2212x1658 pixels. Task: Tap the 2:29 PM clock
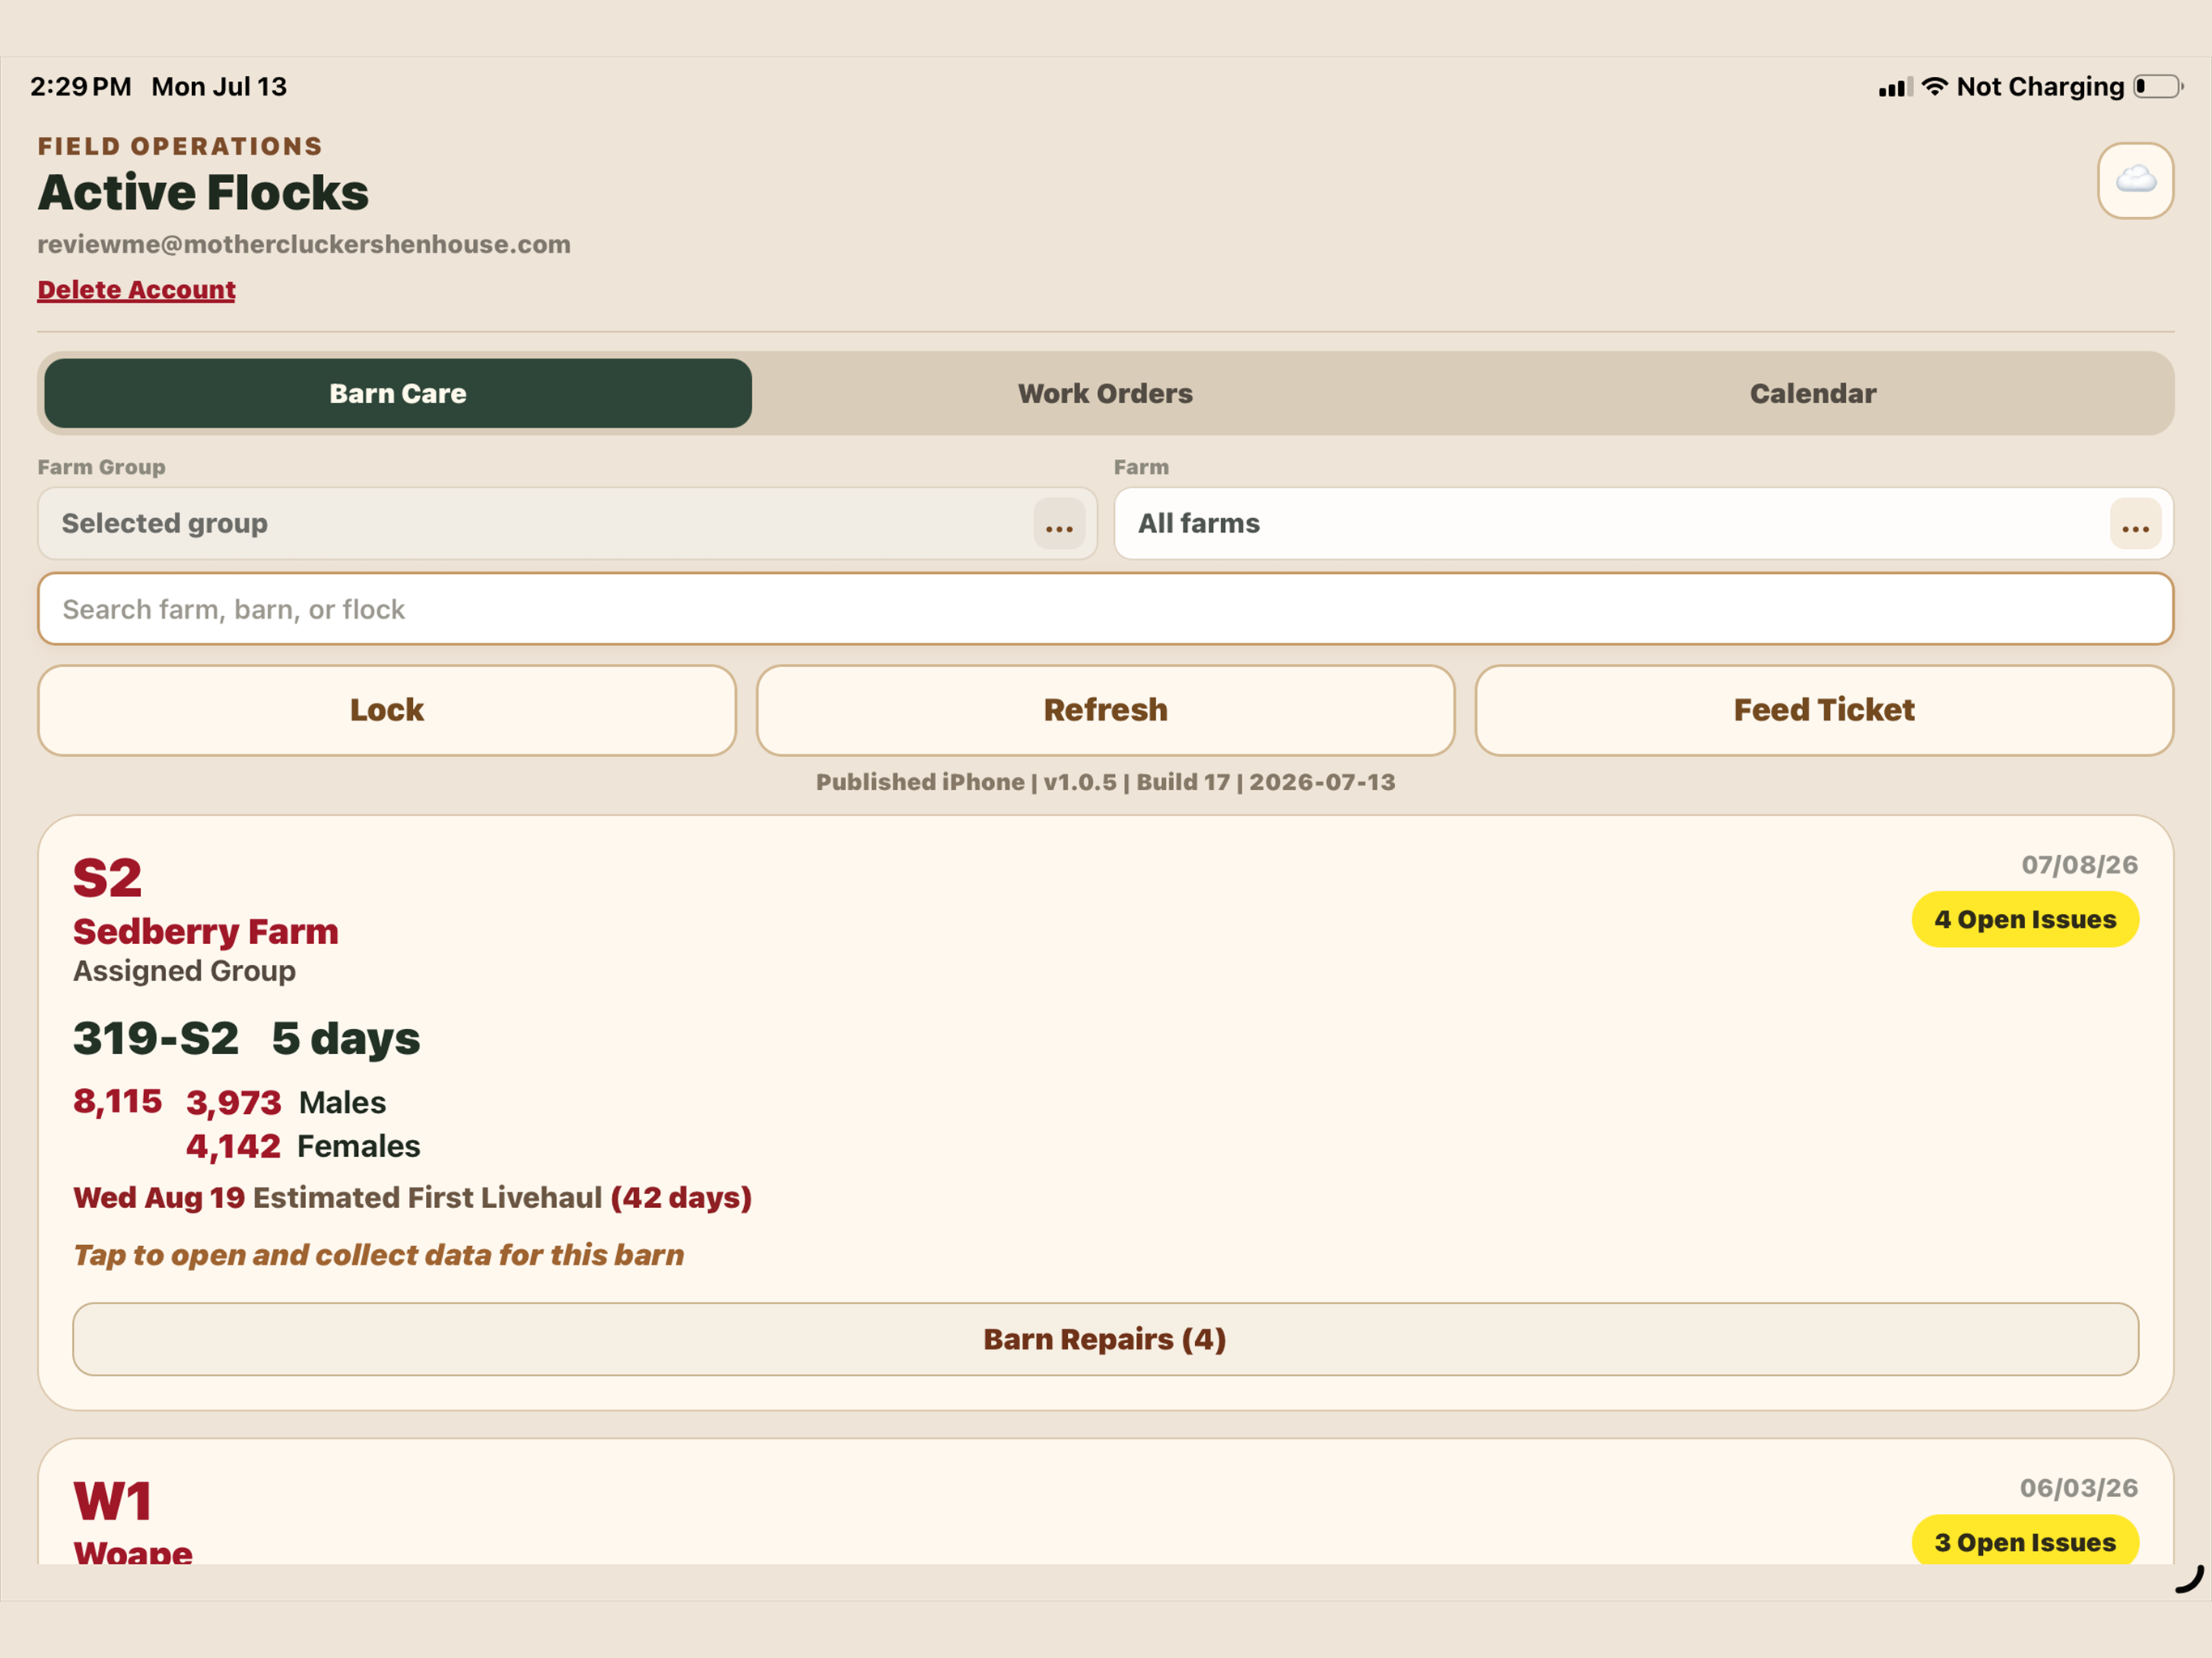pyautogui.click(x=81, y=87)
